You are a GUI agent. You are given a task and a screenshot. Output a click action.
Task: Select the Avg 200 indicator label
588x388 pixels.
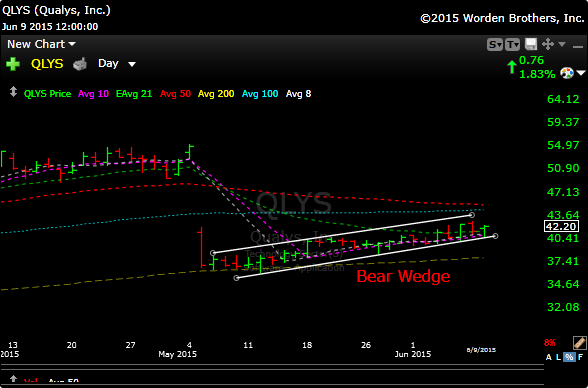(216, 94)
